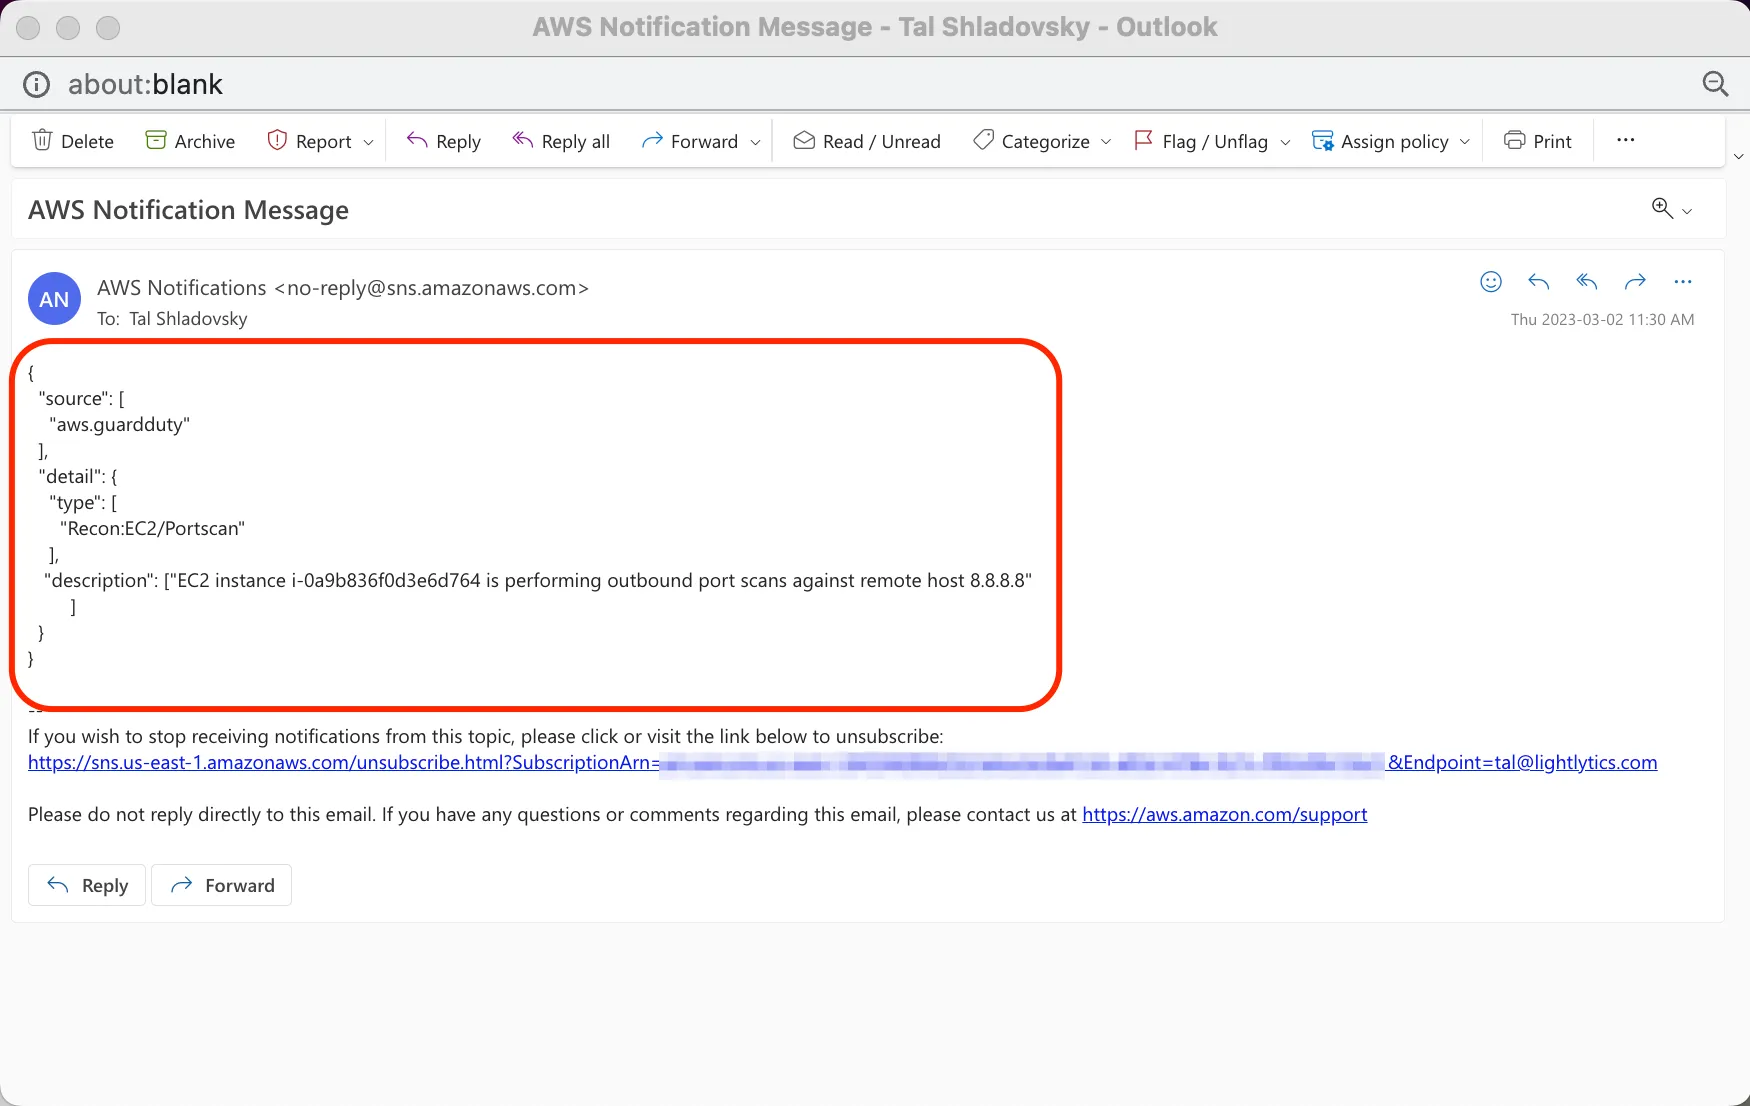Click the zoom magnifier in message header

1662,208
